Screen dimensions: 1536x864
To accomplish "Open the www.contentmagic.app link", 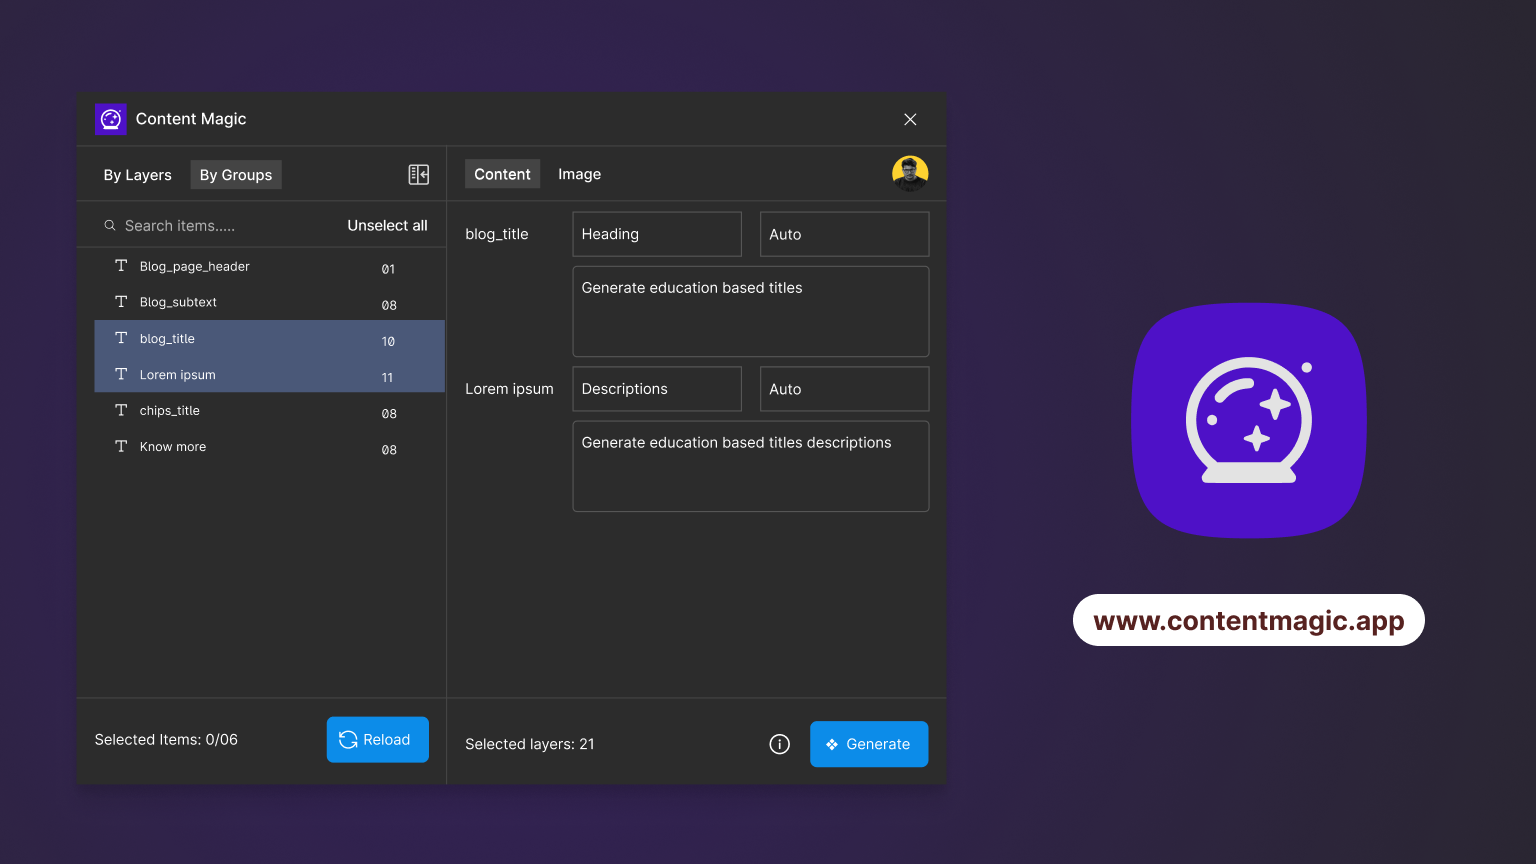I will coord(1249,620).
